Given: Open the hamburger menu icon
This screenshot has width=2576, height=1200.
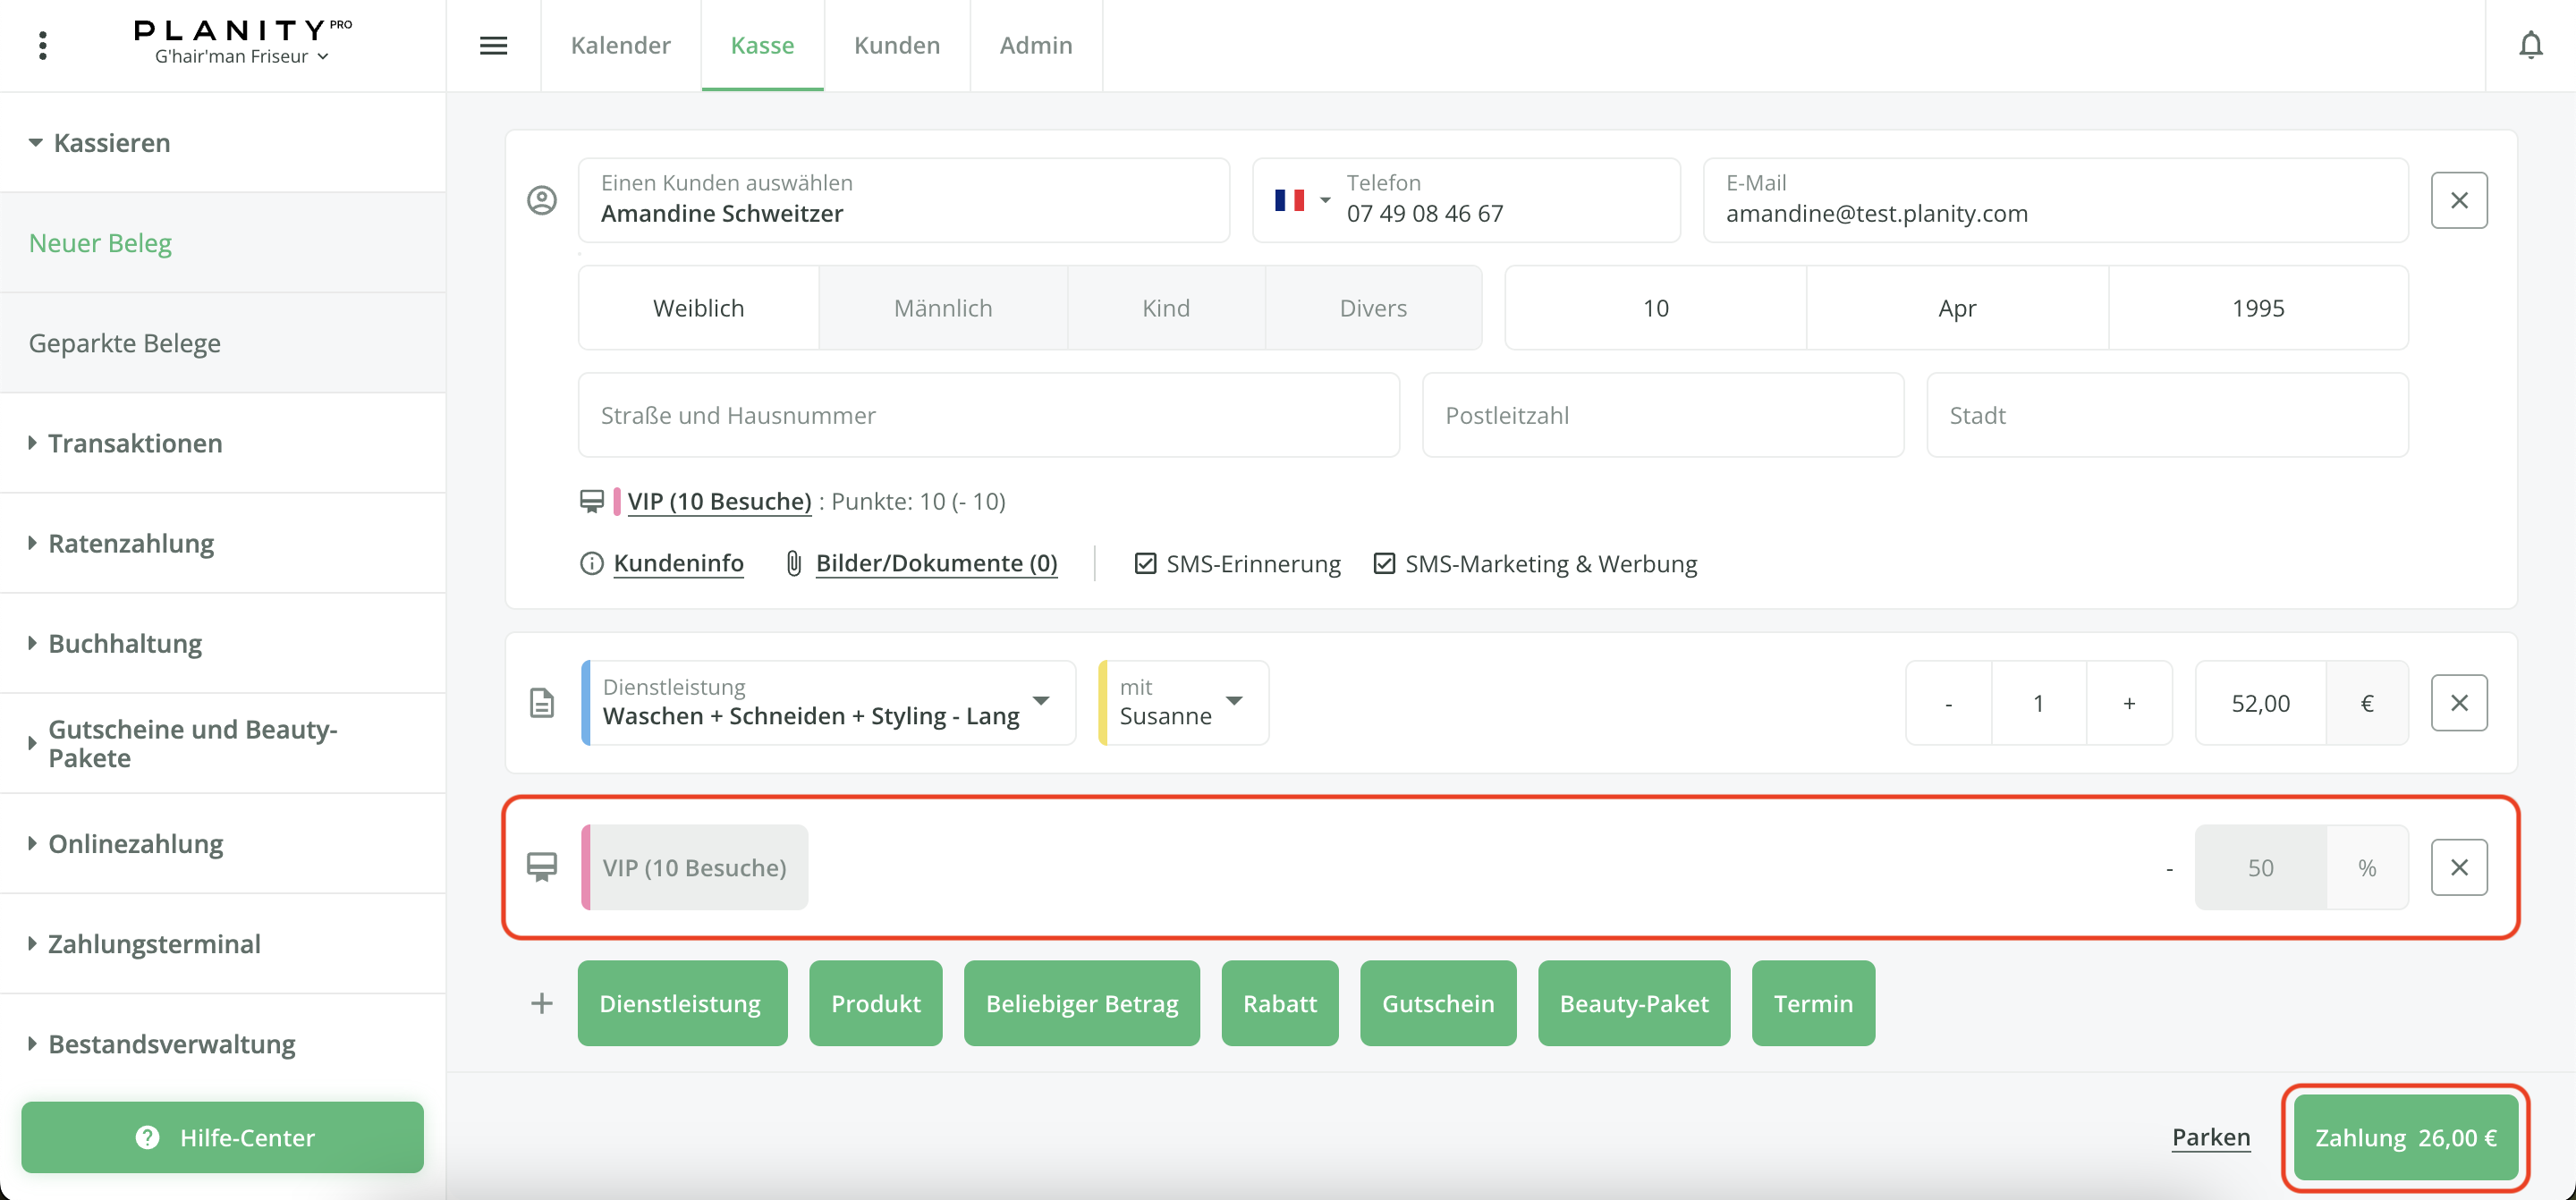Looking at the screenshot, I should (x=493, y=45).
